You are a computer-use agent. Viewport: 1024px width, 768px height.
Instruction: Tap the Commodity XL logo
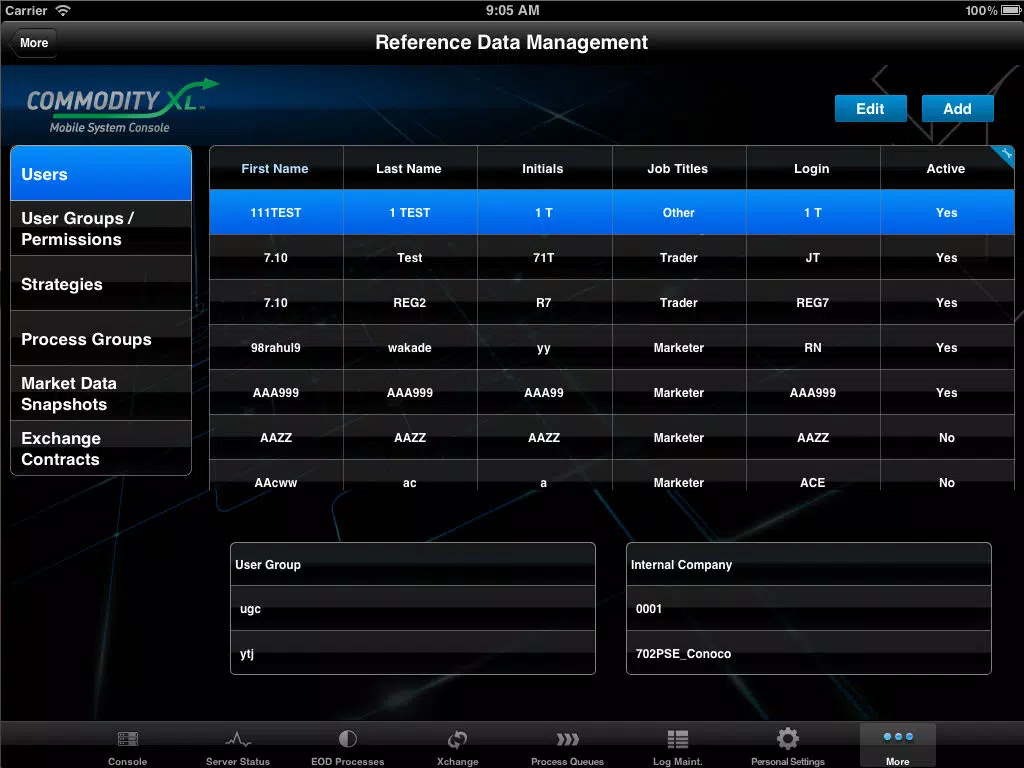tap(121, 106)
